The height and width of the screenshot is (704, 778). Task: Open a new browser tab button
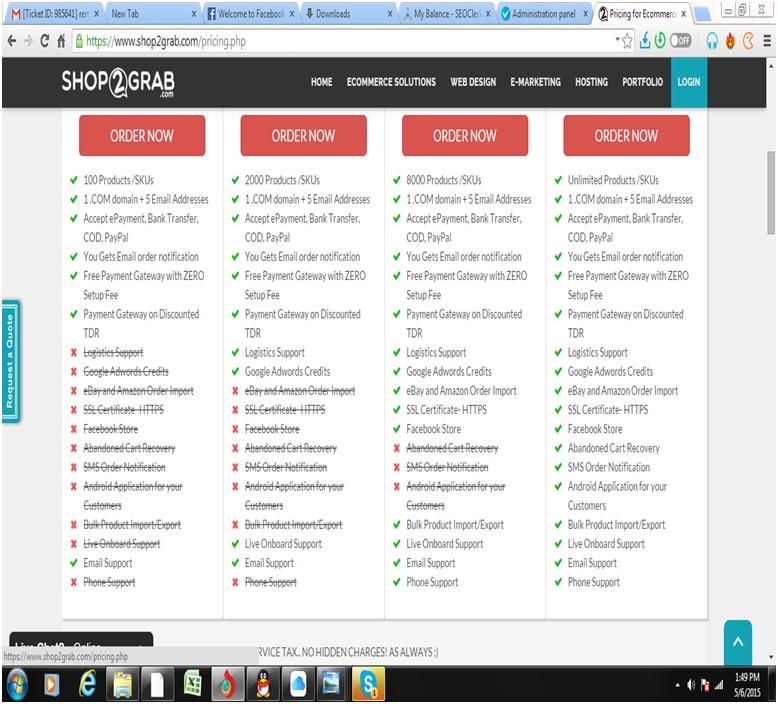click(702, 14)
